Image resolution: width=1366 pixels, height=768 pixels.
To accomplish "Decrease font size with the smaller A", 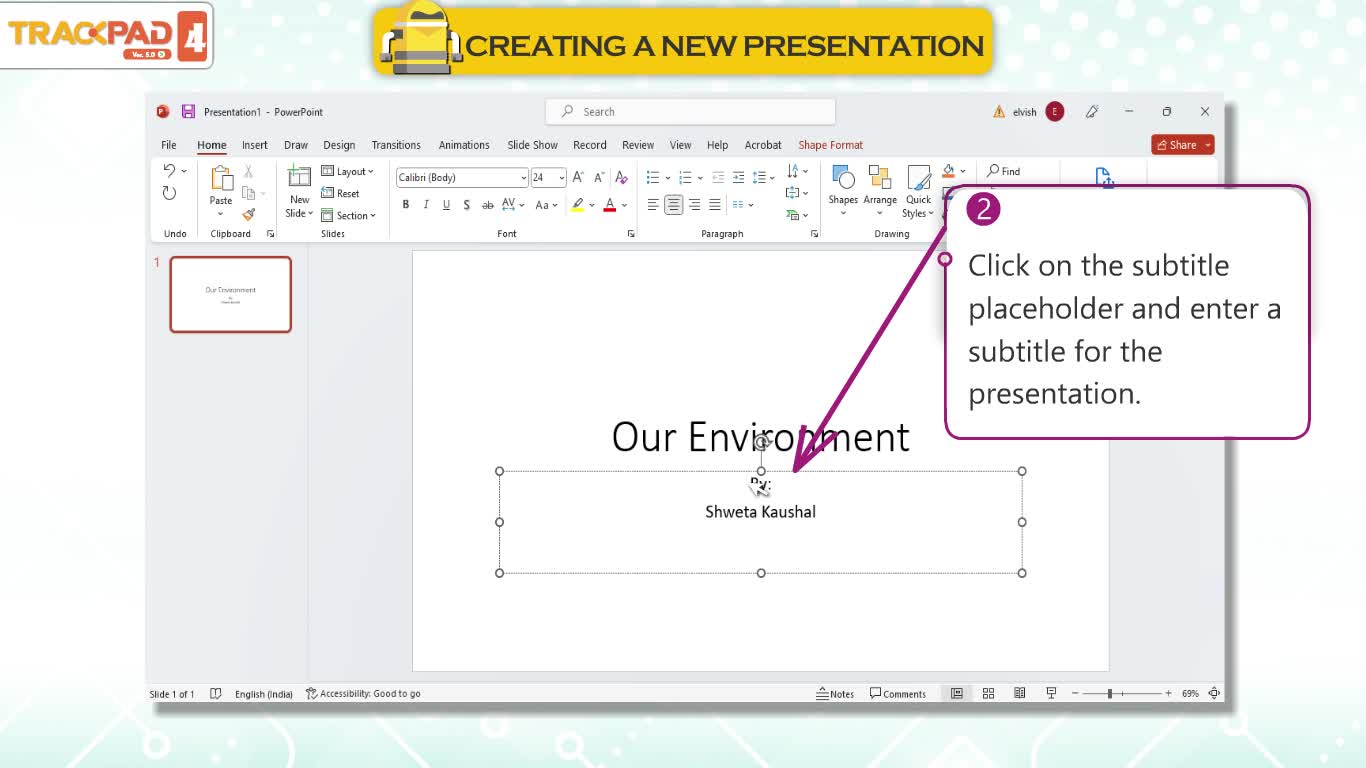I will coord(599,177).
